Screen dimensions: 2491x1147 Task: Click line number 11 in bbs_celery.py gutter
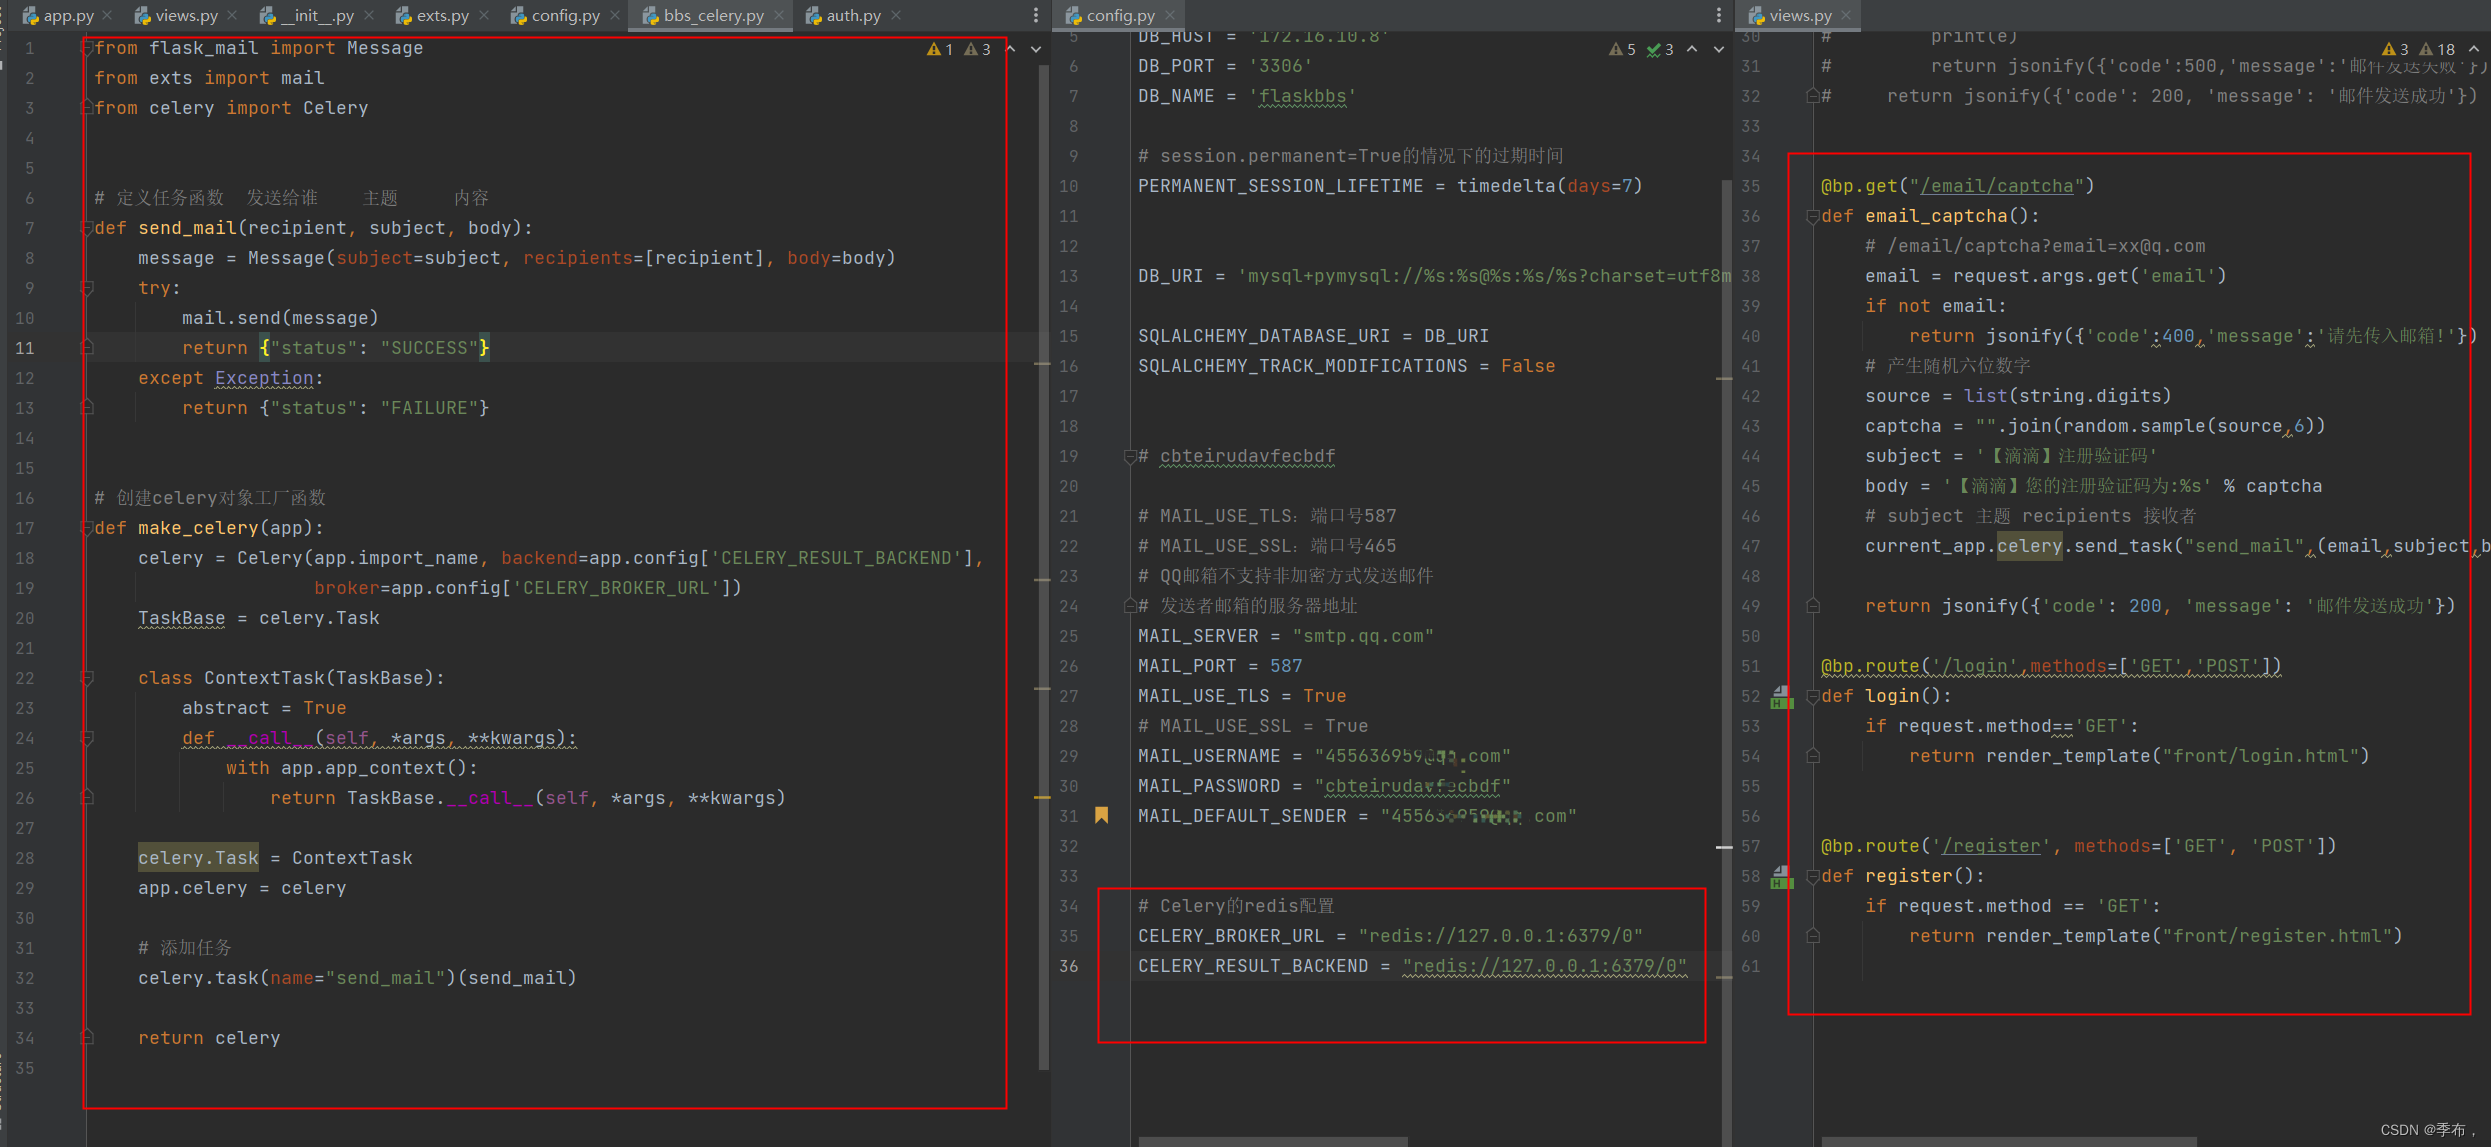pos(24,348)
